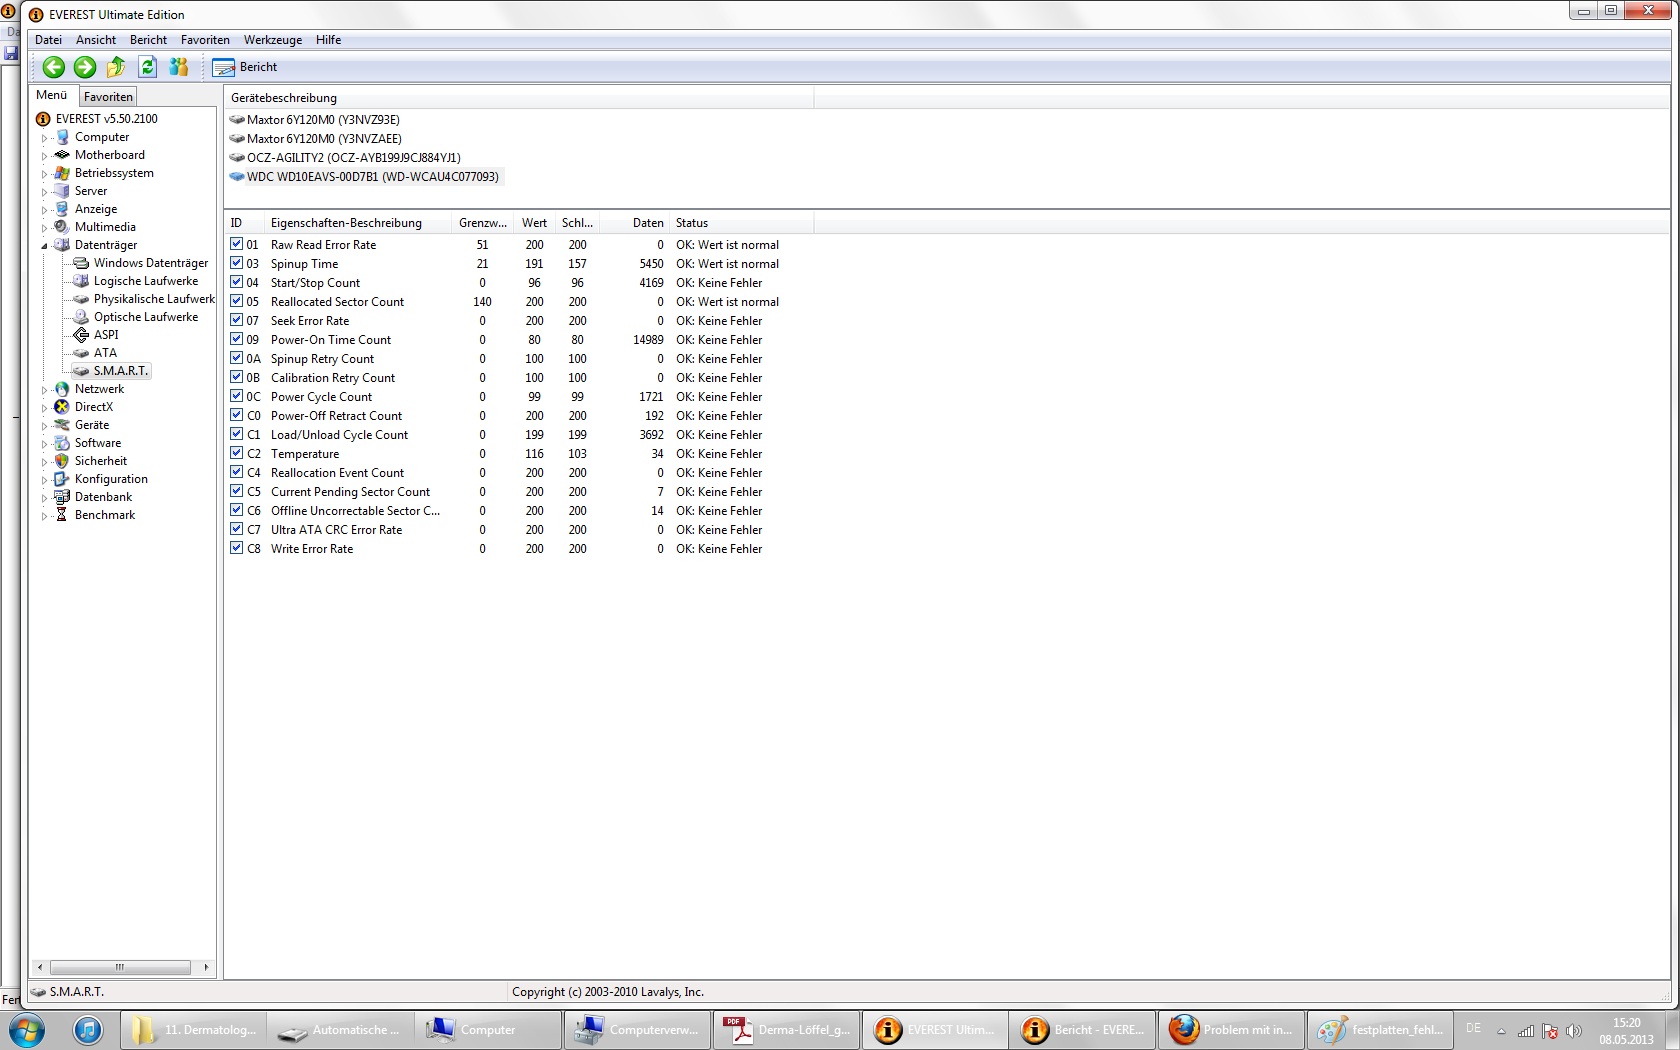Open Logische Laufwerke tree entry
The height and width of the screenshot is (1050, 1680).
click(146, 281)
